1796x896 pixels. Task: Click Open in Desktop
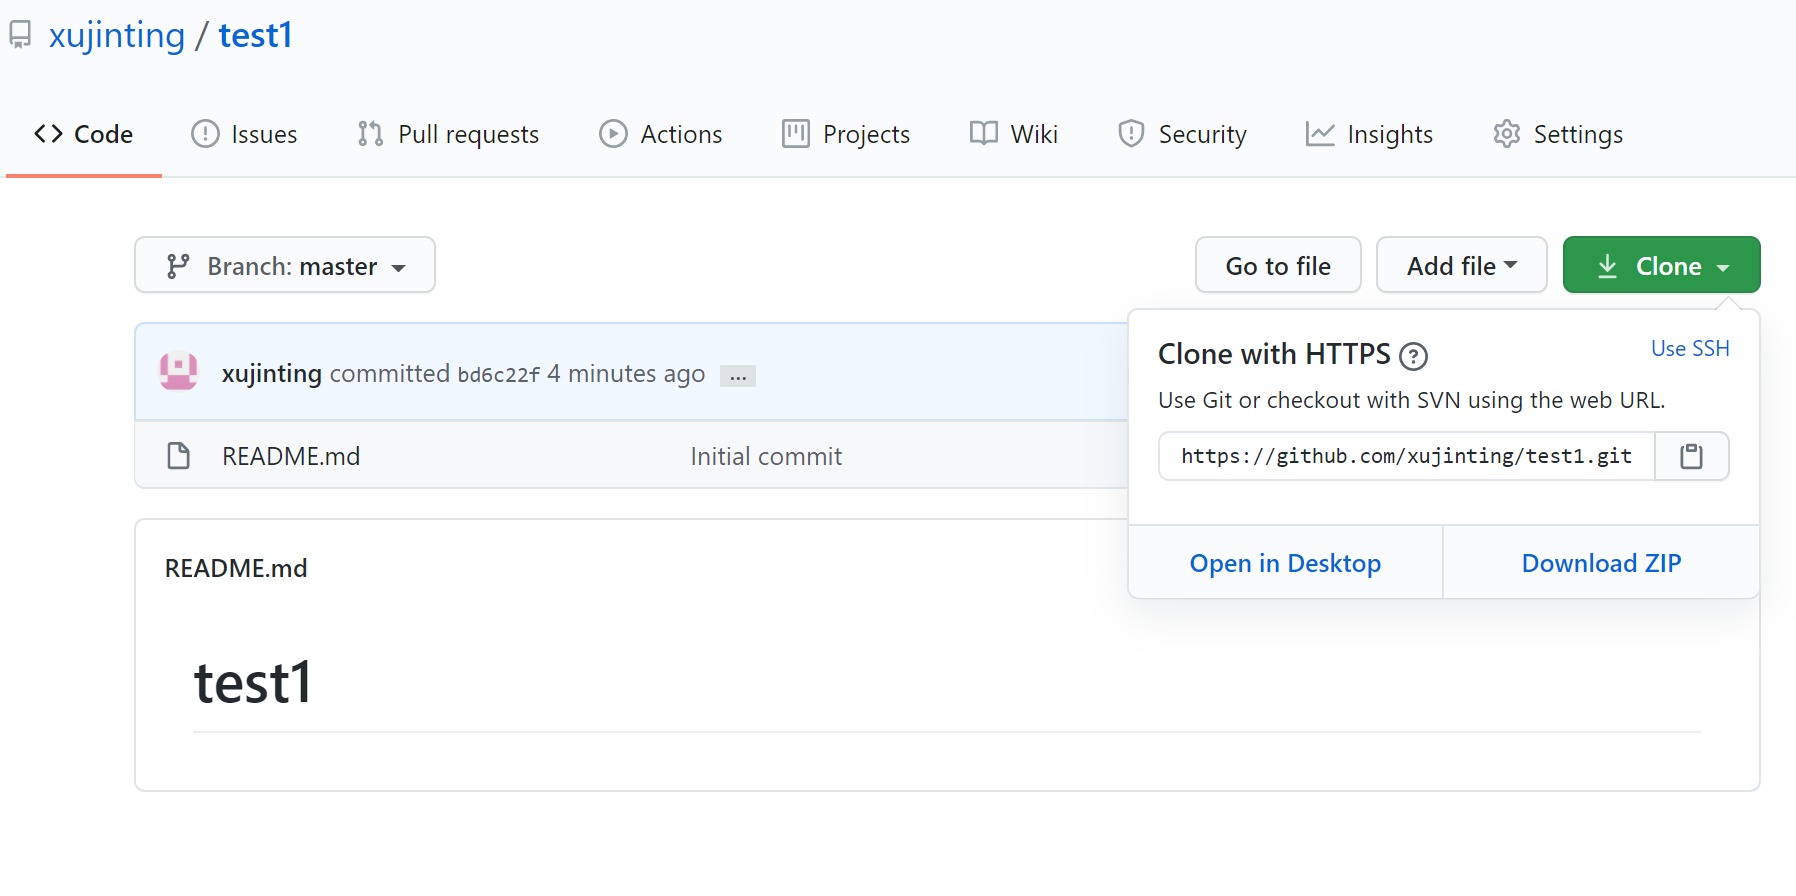pyautogui.click(x=1285, y=563)
